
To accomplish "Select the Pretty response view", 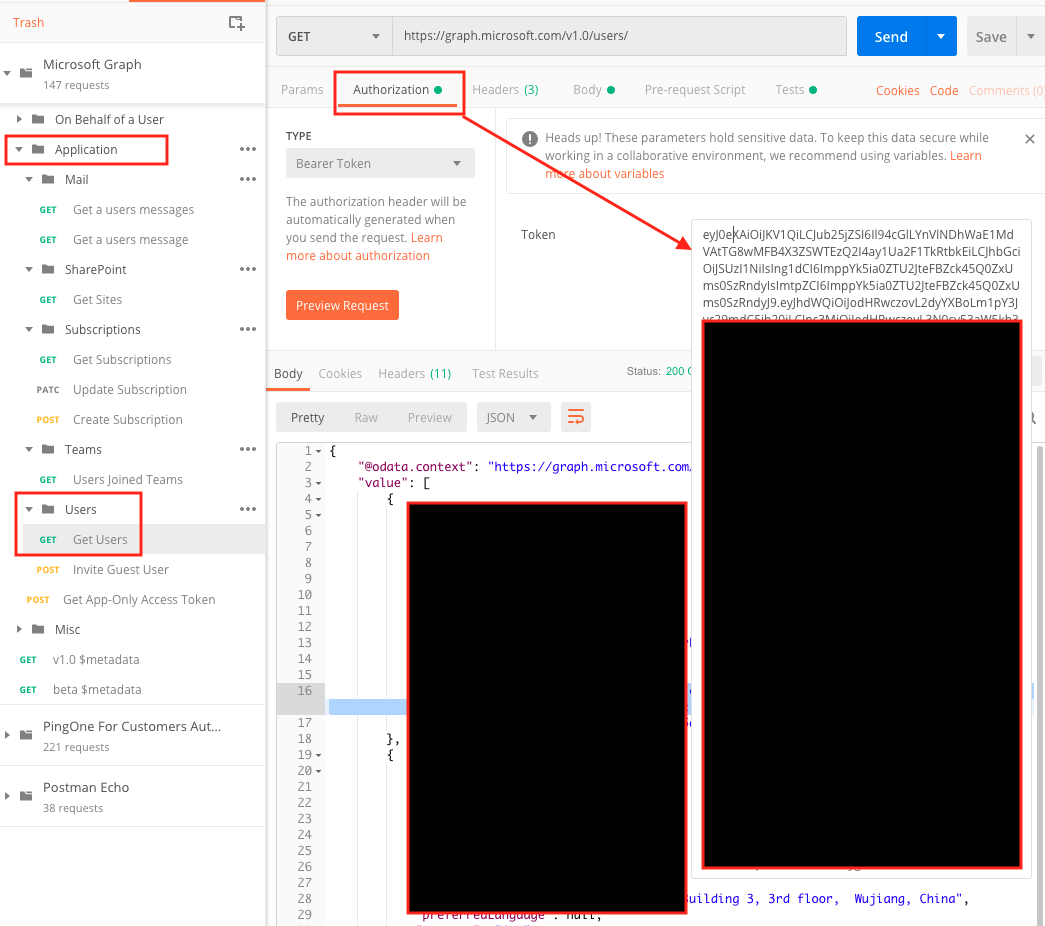I will [x=307, y=417].
